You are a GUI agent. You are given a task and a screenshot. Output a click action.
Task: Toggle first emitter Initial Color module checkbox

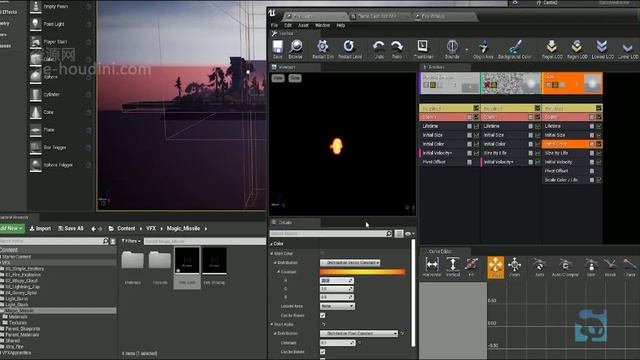[469, 144]
